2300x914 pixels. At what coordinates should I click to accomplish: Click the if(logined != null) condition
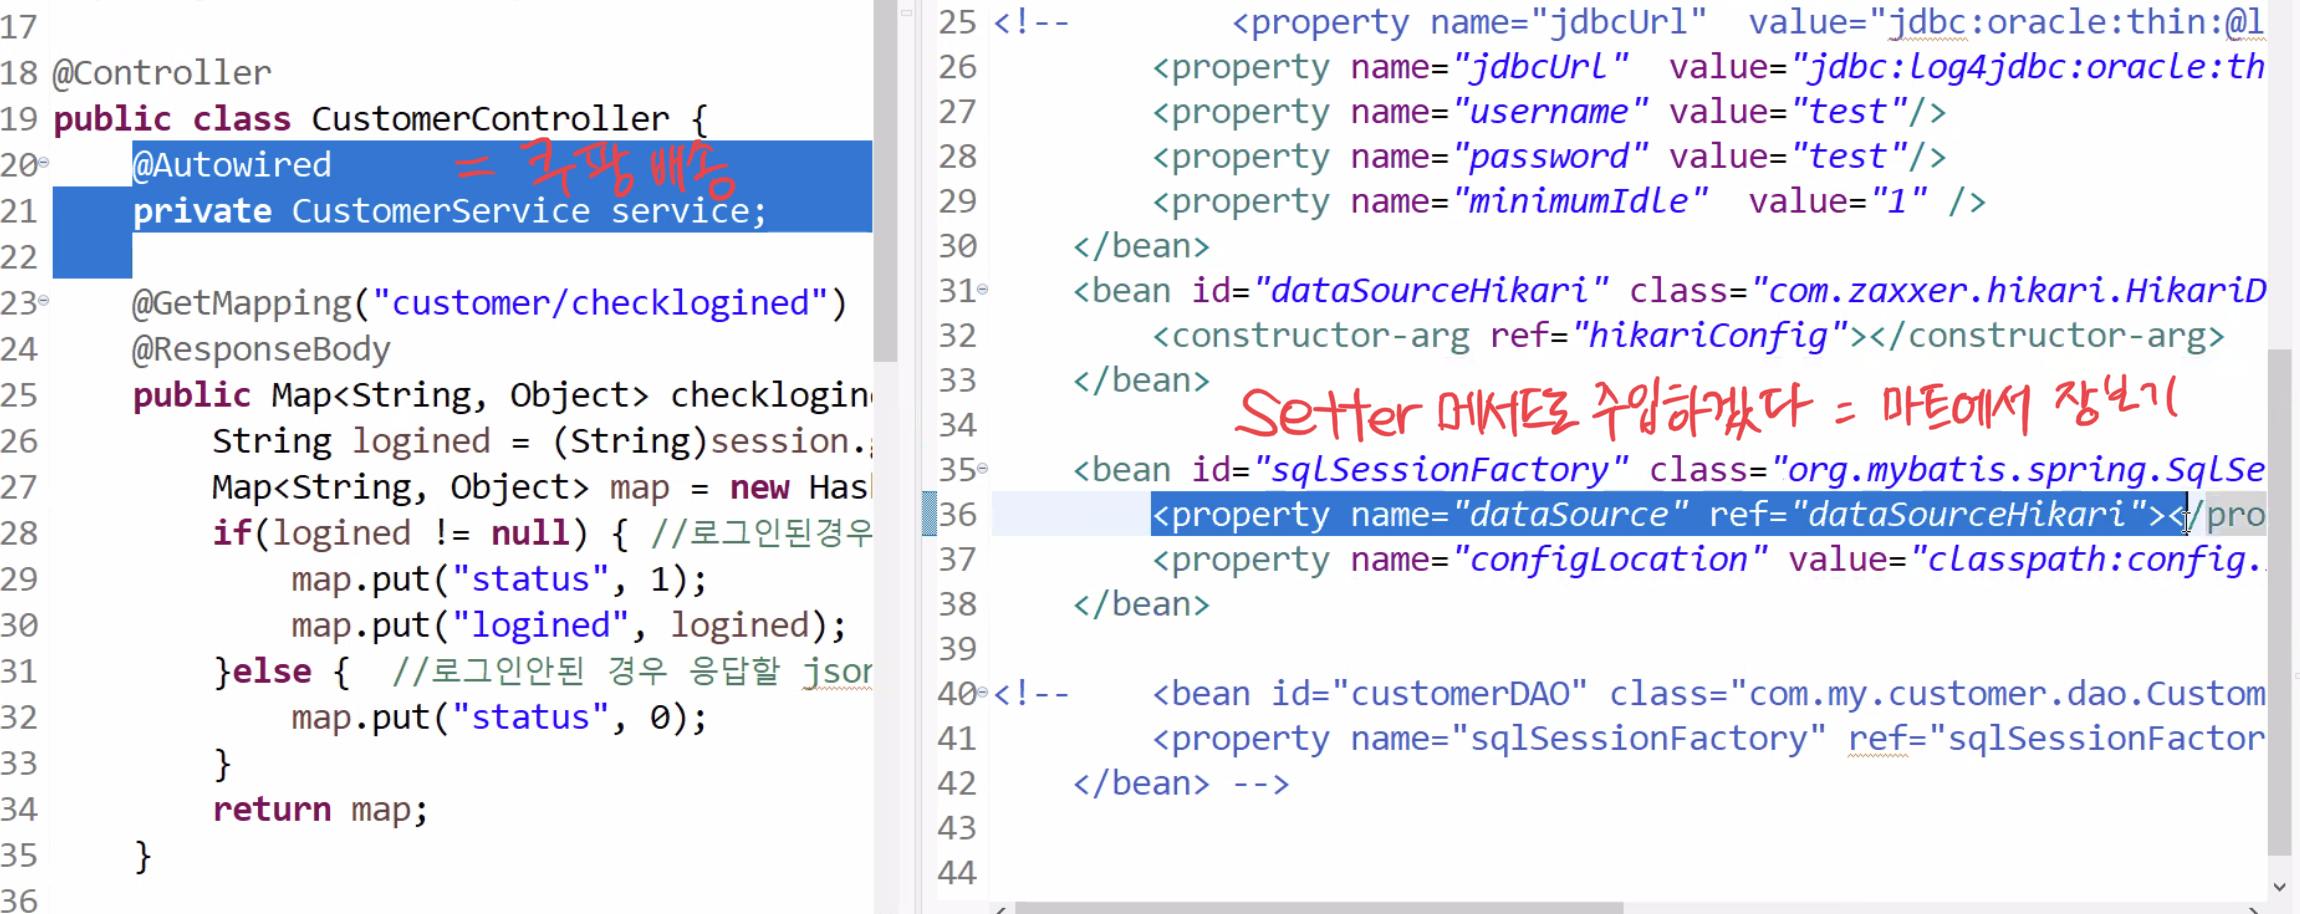click(x=400, y=533)
